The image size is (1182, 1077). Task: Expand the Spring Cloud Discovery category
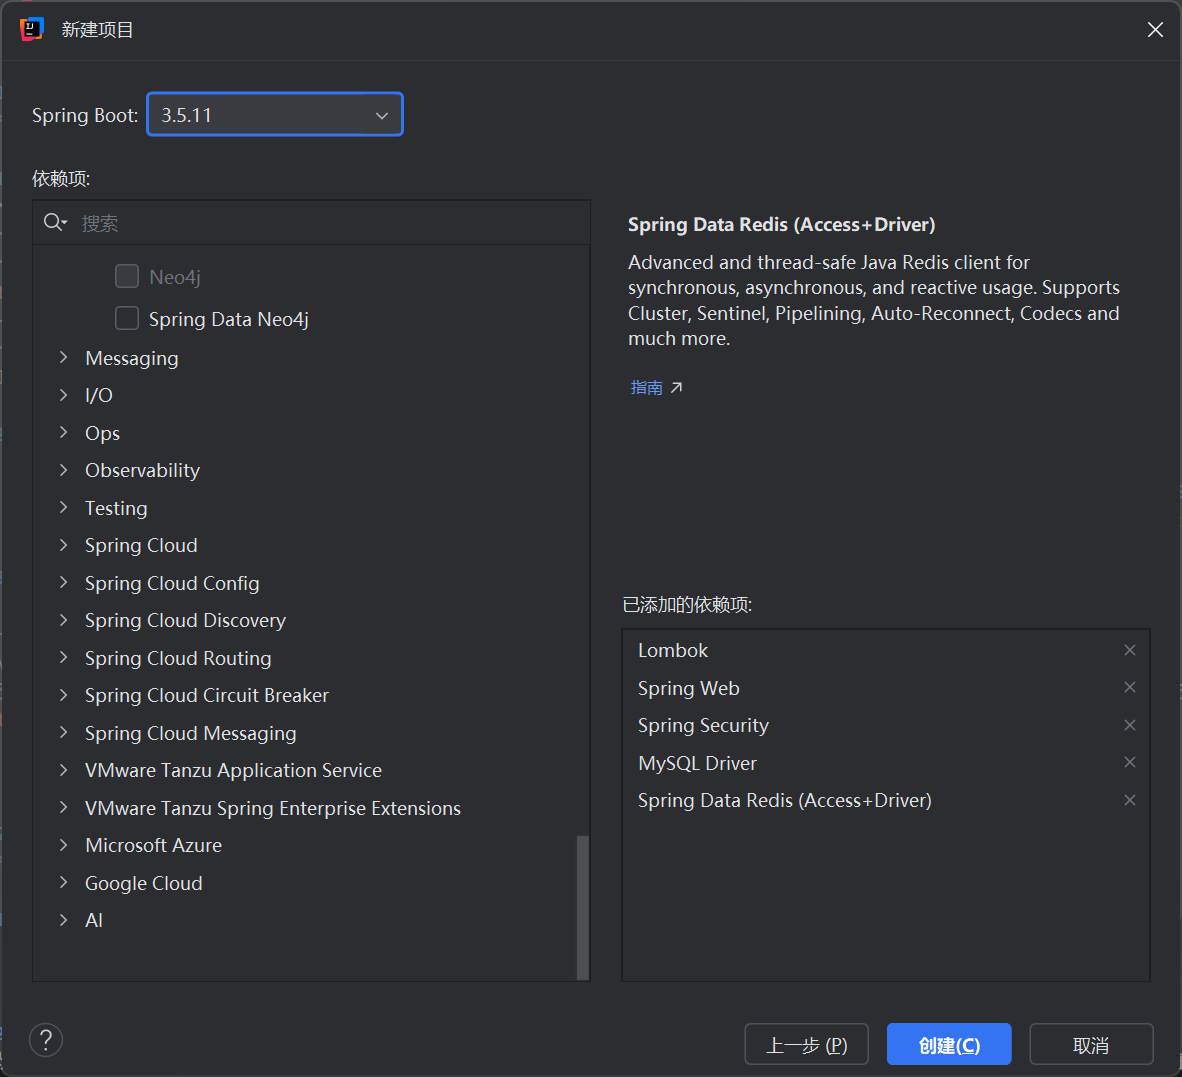[63, 620]
